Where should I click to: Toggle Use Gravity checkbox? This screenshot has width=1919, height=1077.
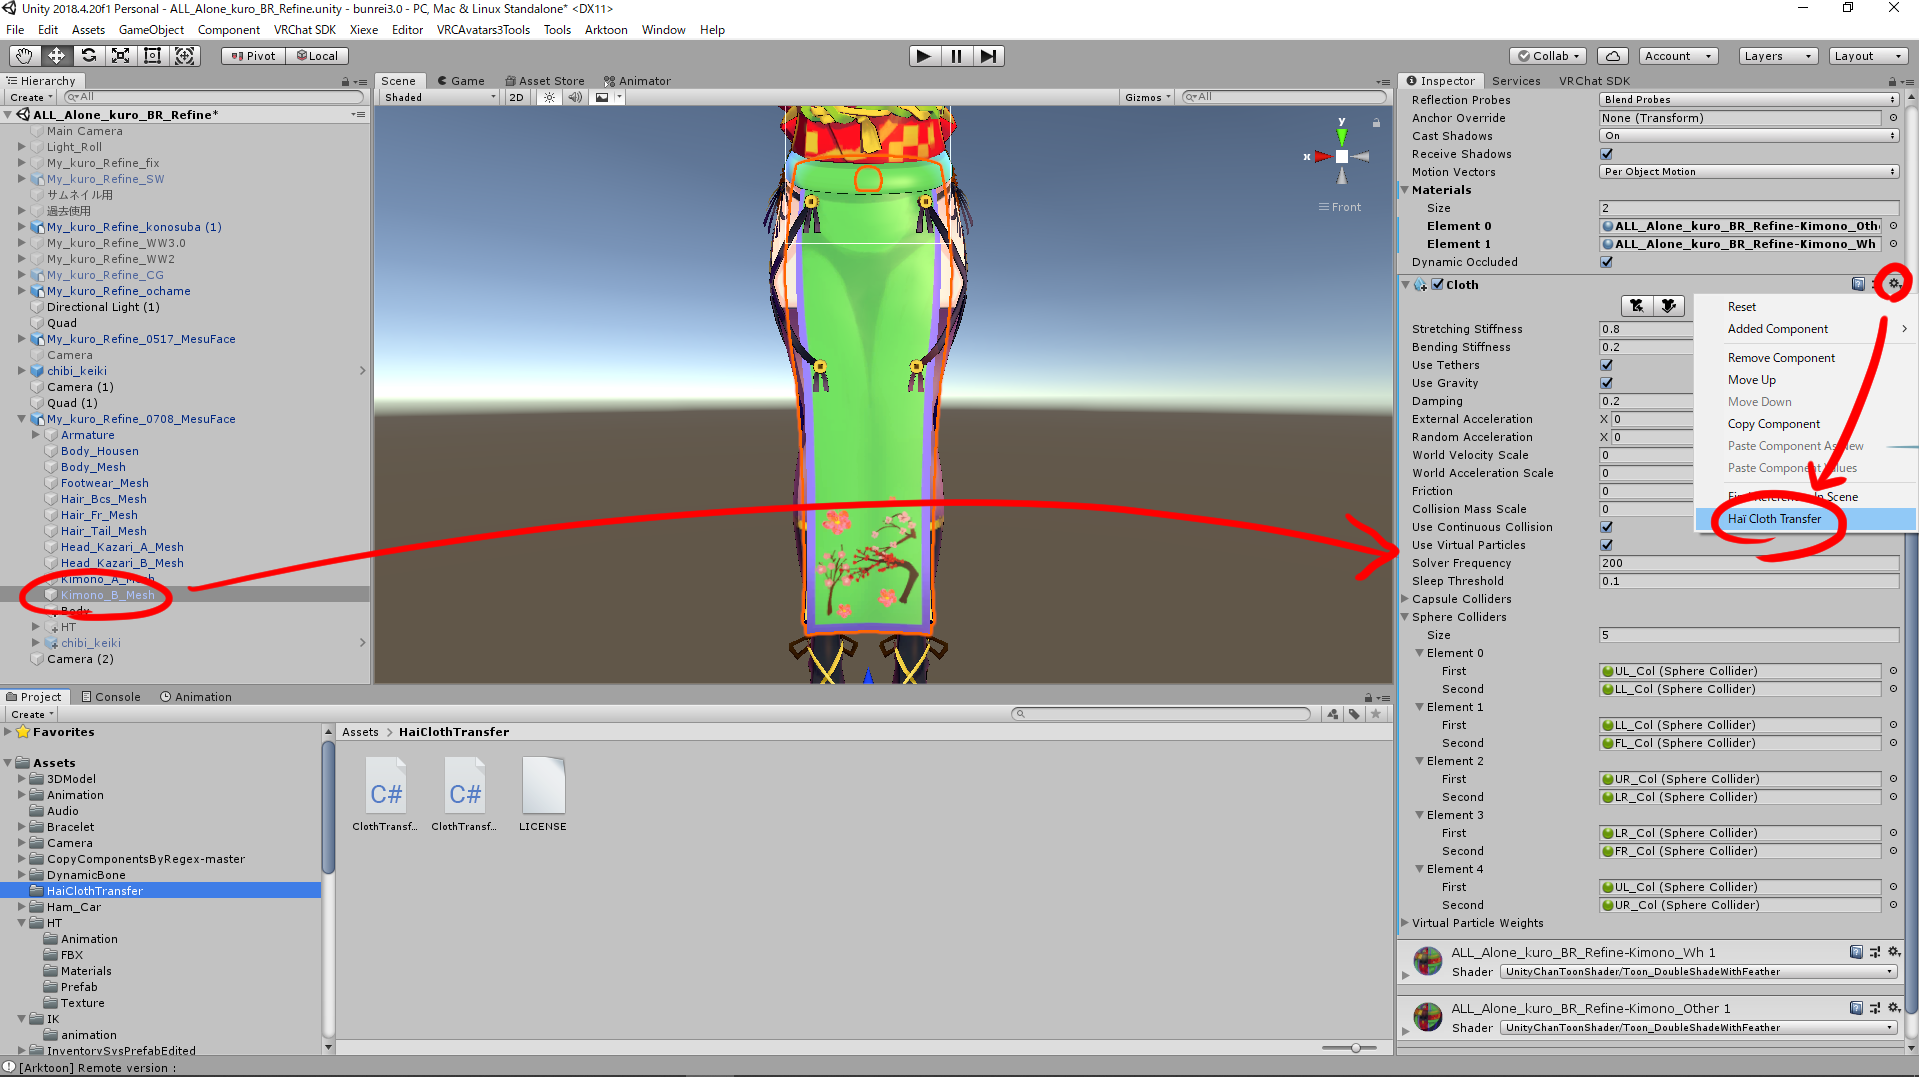point(1606,383)
